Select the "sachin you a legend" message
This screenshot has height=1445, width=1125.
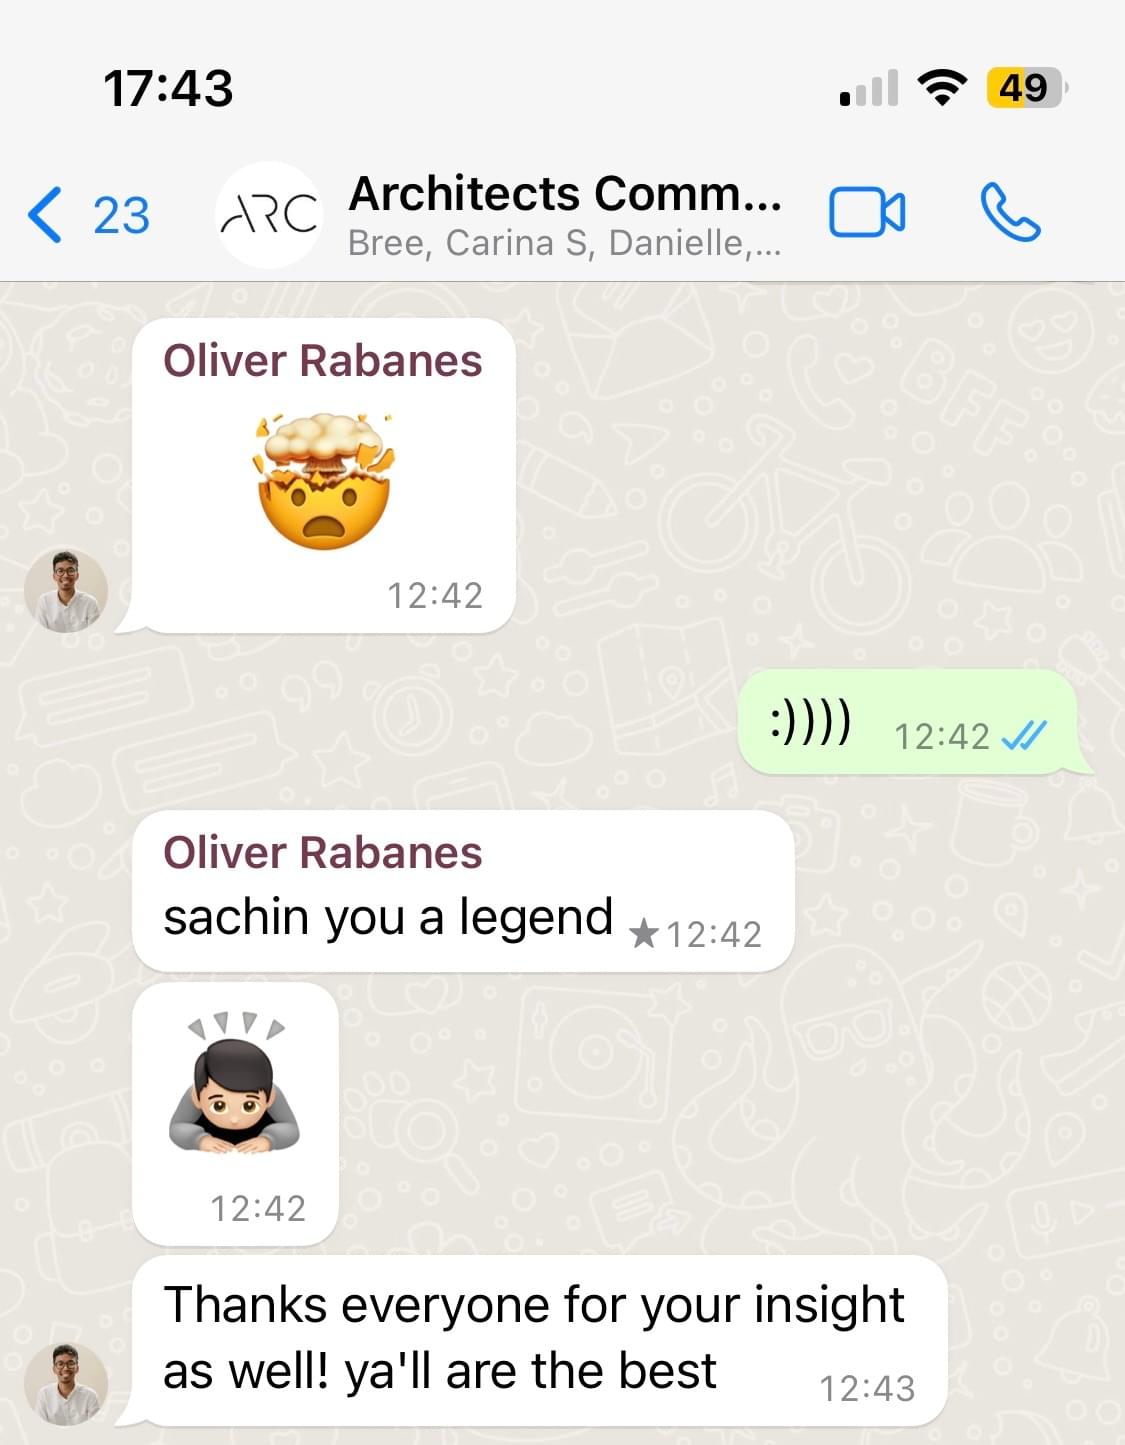point(463,891)
